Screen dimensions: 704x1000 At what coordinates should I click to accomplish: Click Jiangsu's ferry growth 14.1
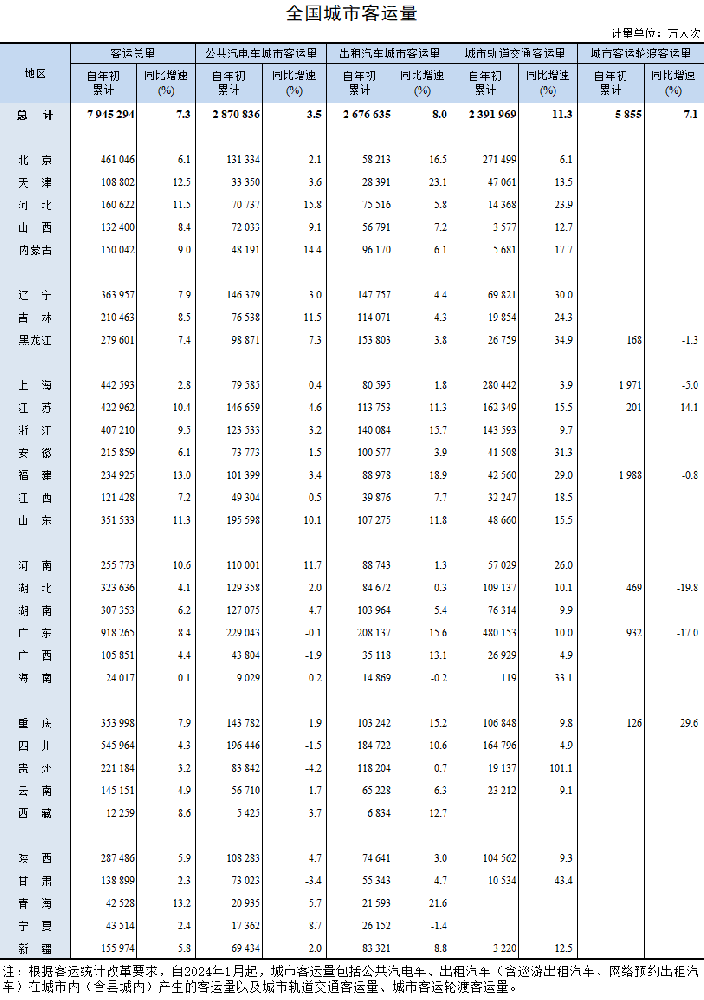(689, 407)
